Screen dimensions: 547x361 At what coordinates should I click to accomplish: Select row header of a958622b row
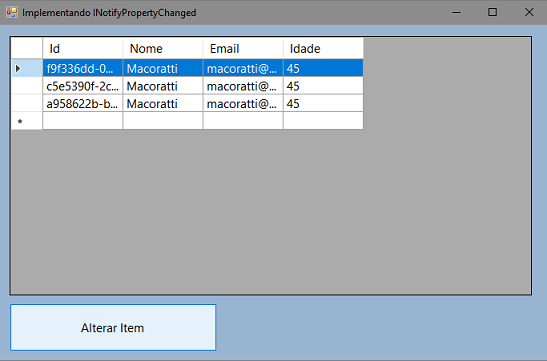27,103
